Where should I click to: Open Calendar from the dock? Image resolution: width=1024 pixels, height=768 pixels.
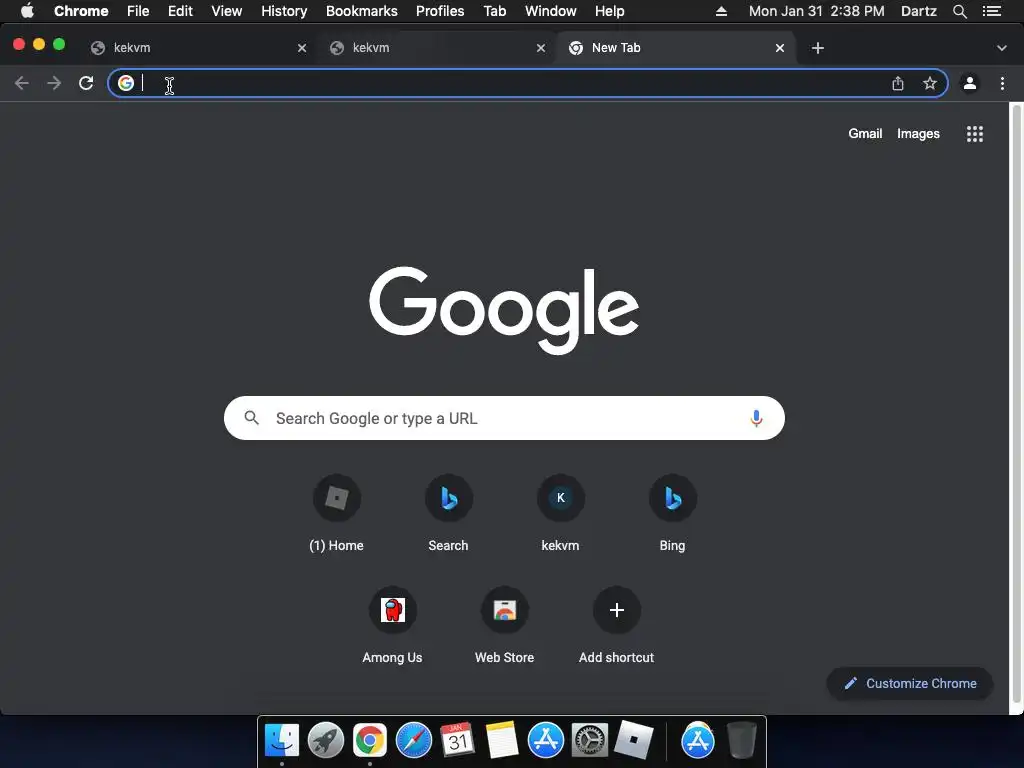point(457,741)
